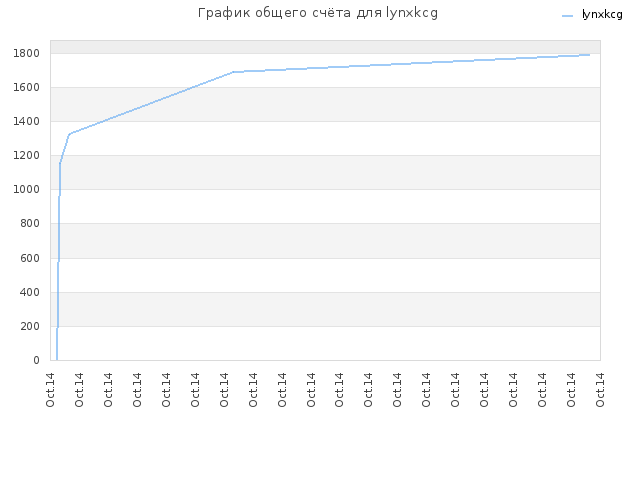
Task: Click the line's final point near 1790
Action: [x=589, y=55]
